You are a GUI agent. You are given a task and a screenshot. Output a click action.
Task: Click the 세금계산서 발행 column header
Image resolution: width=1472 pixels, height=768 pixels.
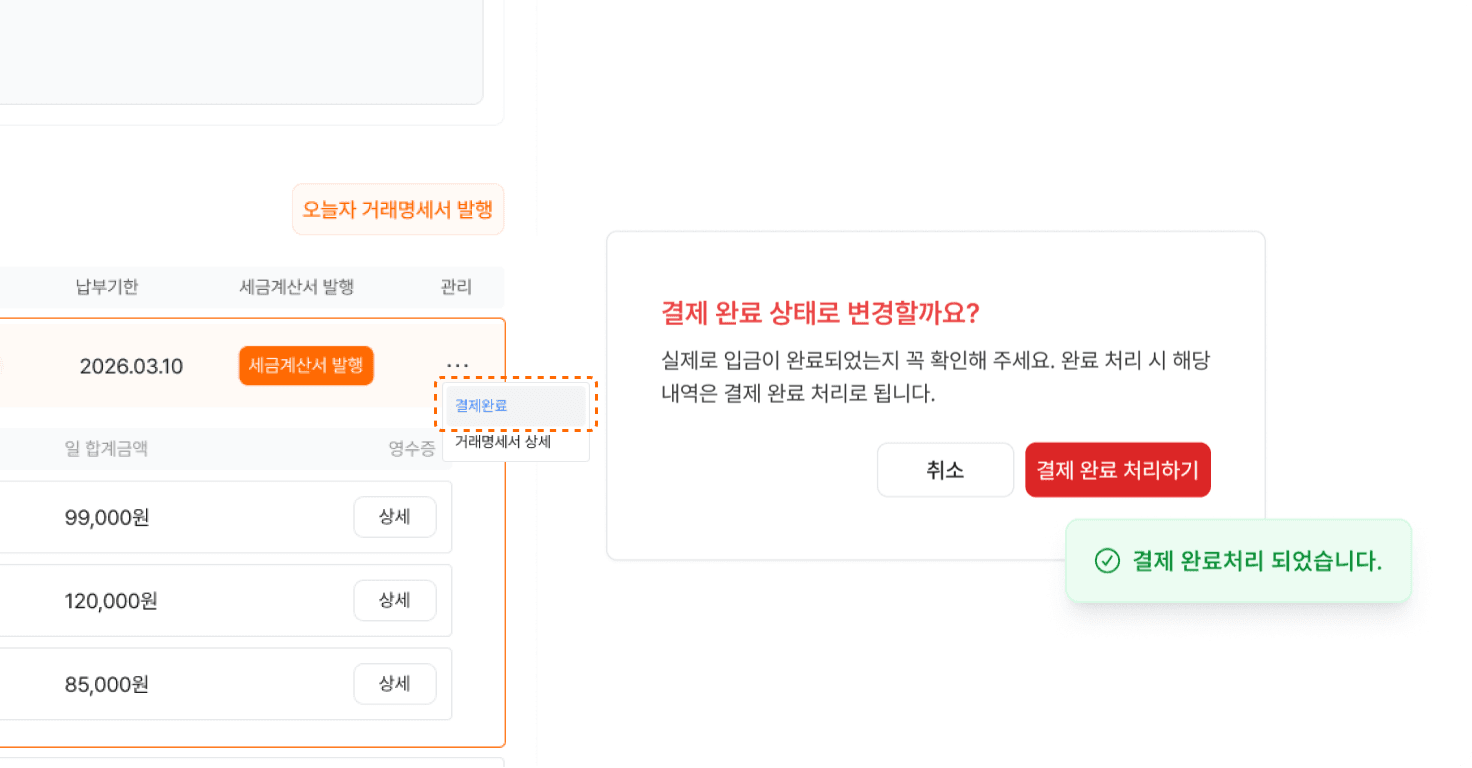click(297, 287)
